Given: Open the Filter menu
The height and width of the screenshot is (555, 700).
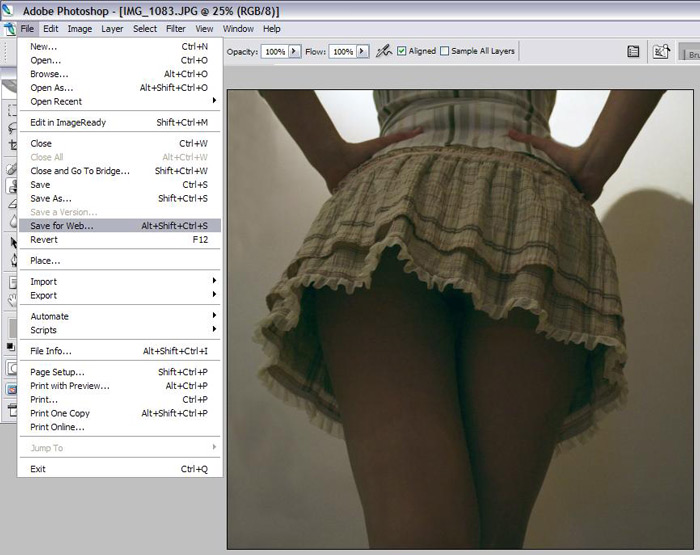Looking at the screenshot, I should [176, 29].
